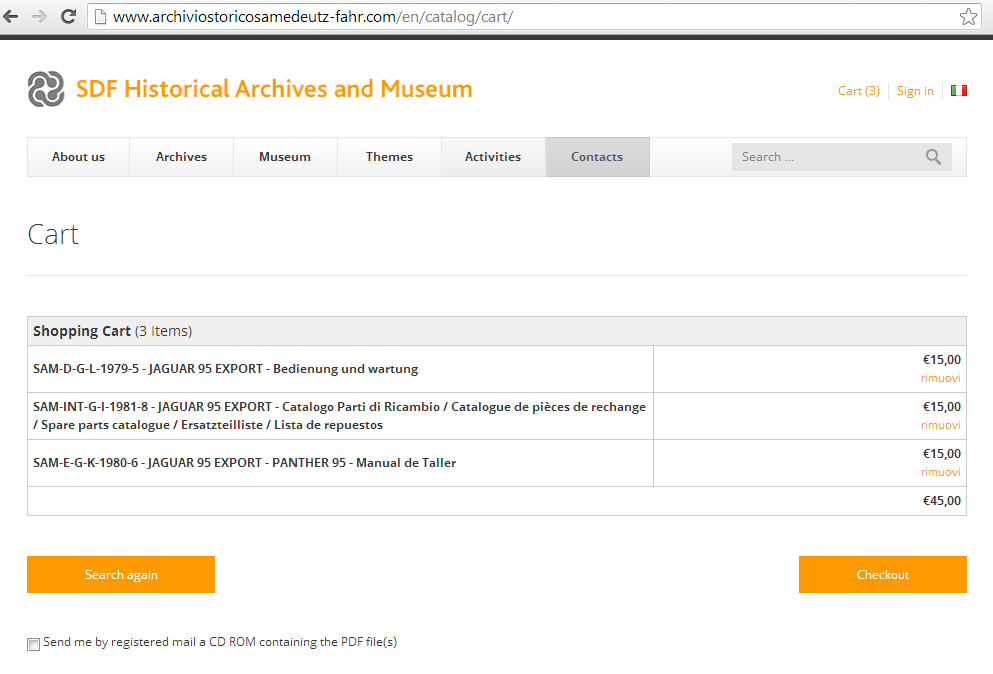Reload the page with refresh icon
Screen dimensions: 993x674
[69, 17]
